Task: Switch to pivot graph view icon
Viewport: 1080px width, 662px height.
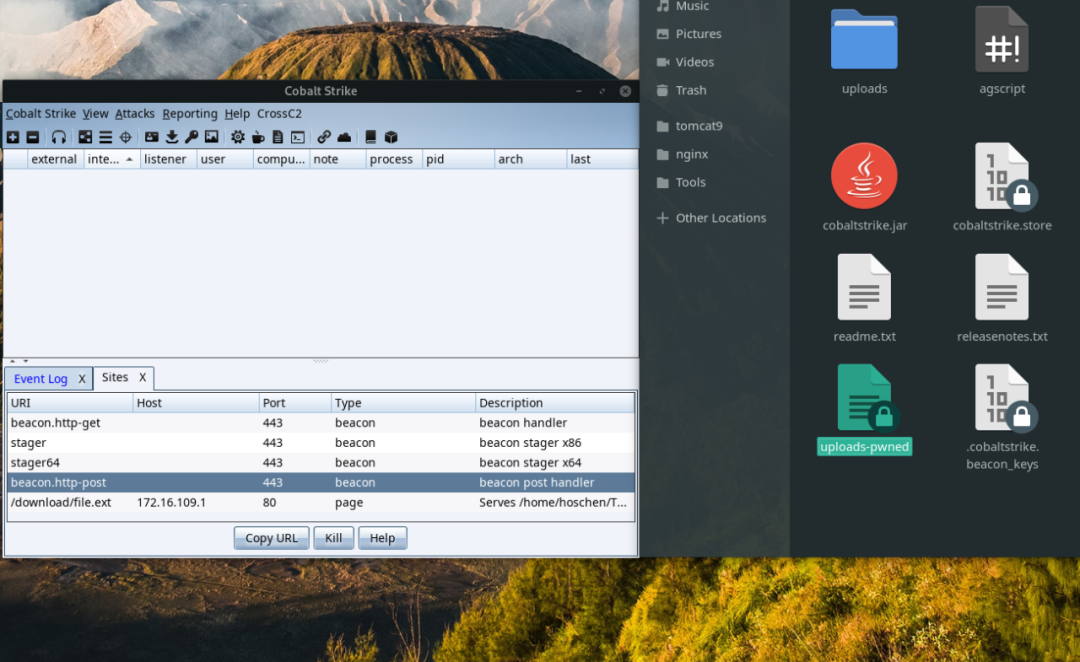Action: (x=85, y=137)
